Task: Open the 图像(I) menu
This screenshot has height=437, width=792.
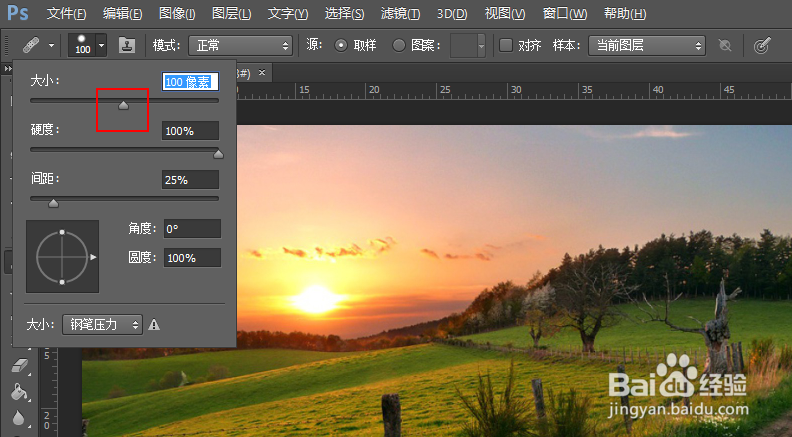Action: [x=177, y=14]
